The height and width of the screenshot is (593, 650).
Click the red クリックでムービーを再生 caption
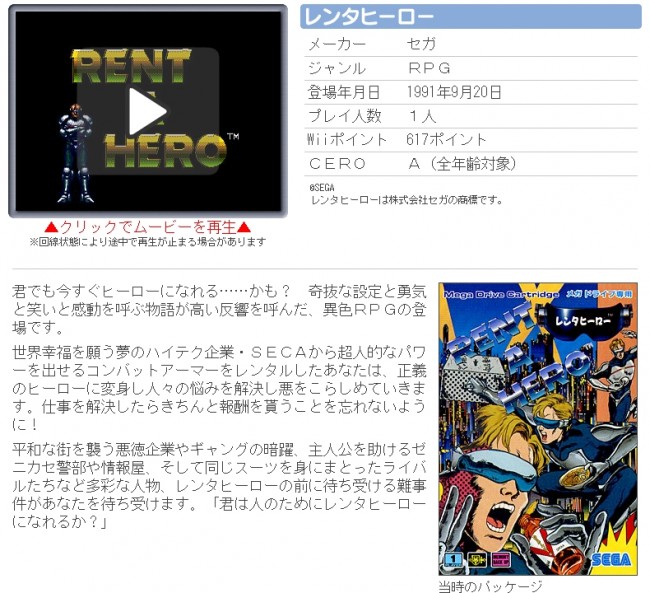(x=148, y=227)
